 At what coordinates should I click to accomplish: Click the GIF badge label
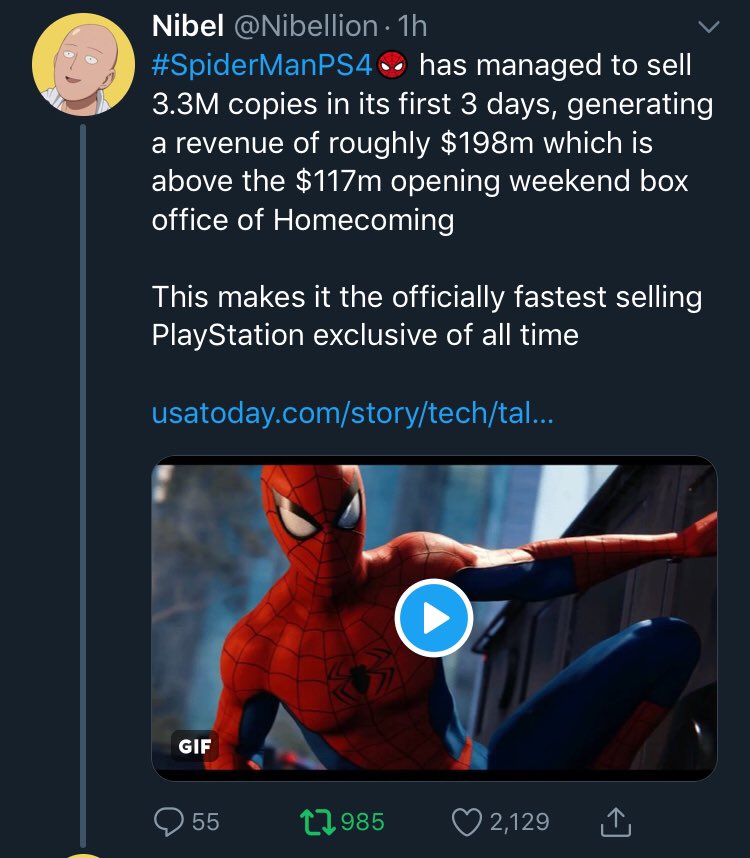(x=194, y=746)
